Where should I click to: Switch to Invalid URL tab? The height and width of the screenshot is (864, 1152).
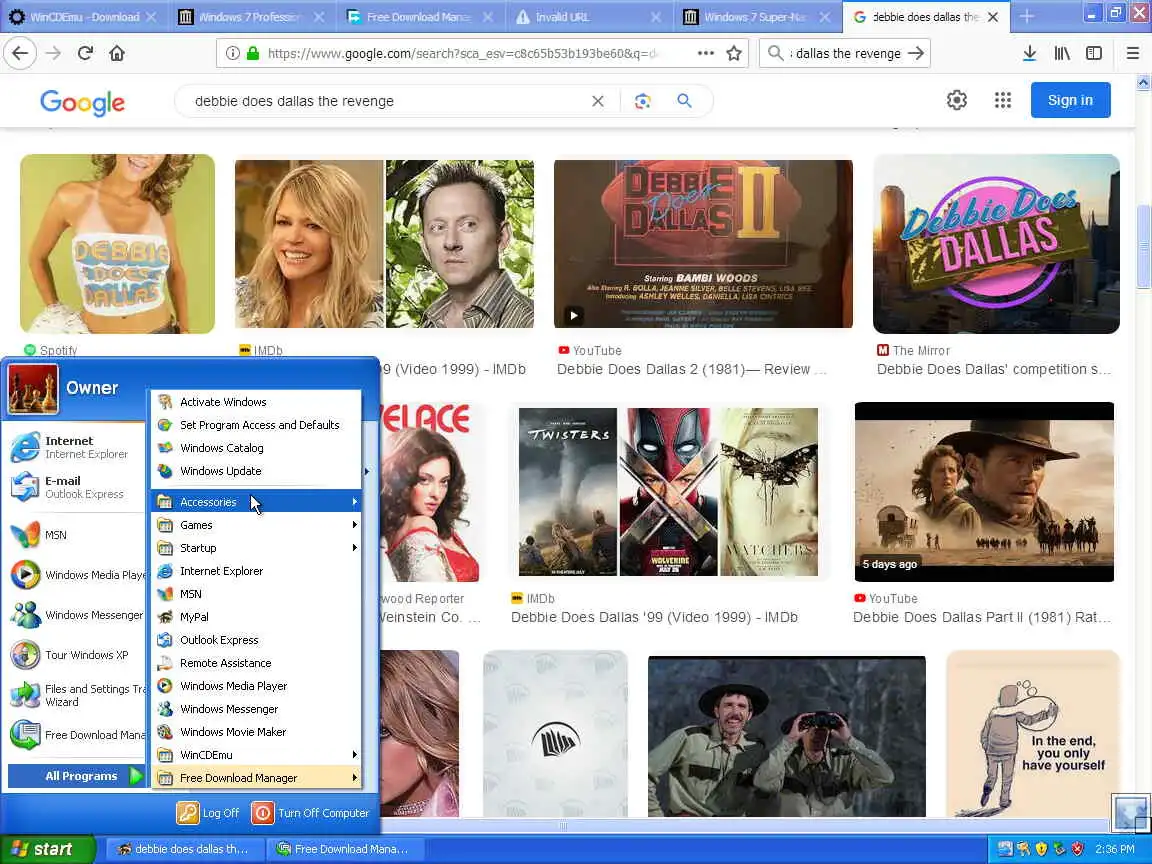pyautogui.click(x=588, y=17)
